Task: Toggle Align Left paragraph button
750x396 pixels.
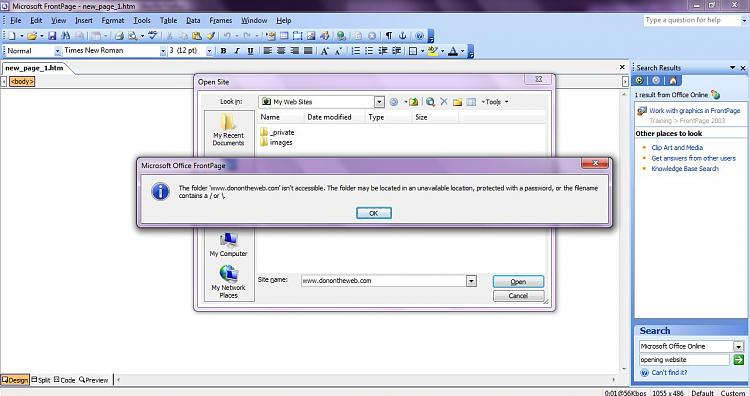Action: (x=267, y=51)
